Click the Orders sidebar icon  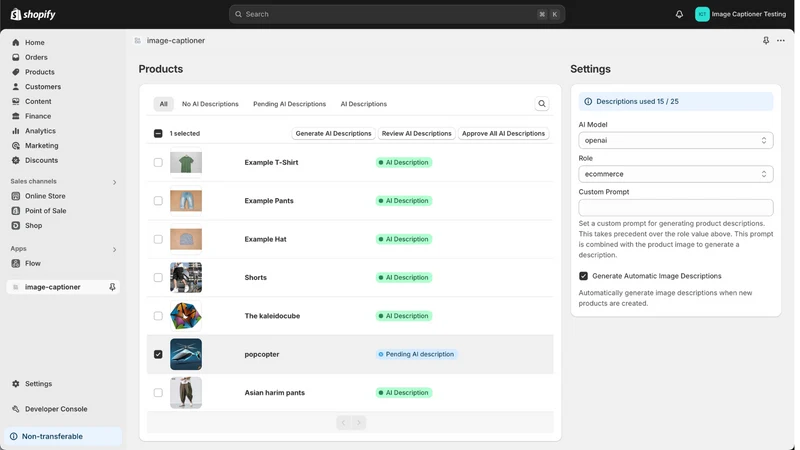pyautogui.click(x=16, y=57)
